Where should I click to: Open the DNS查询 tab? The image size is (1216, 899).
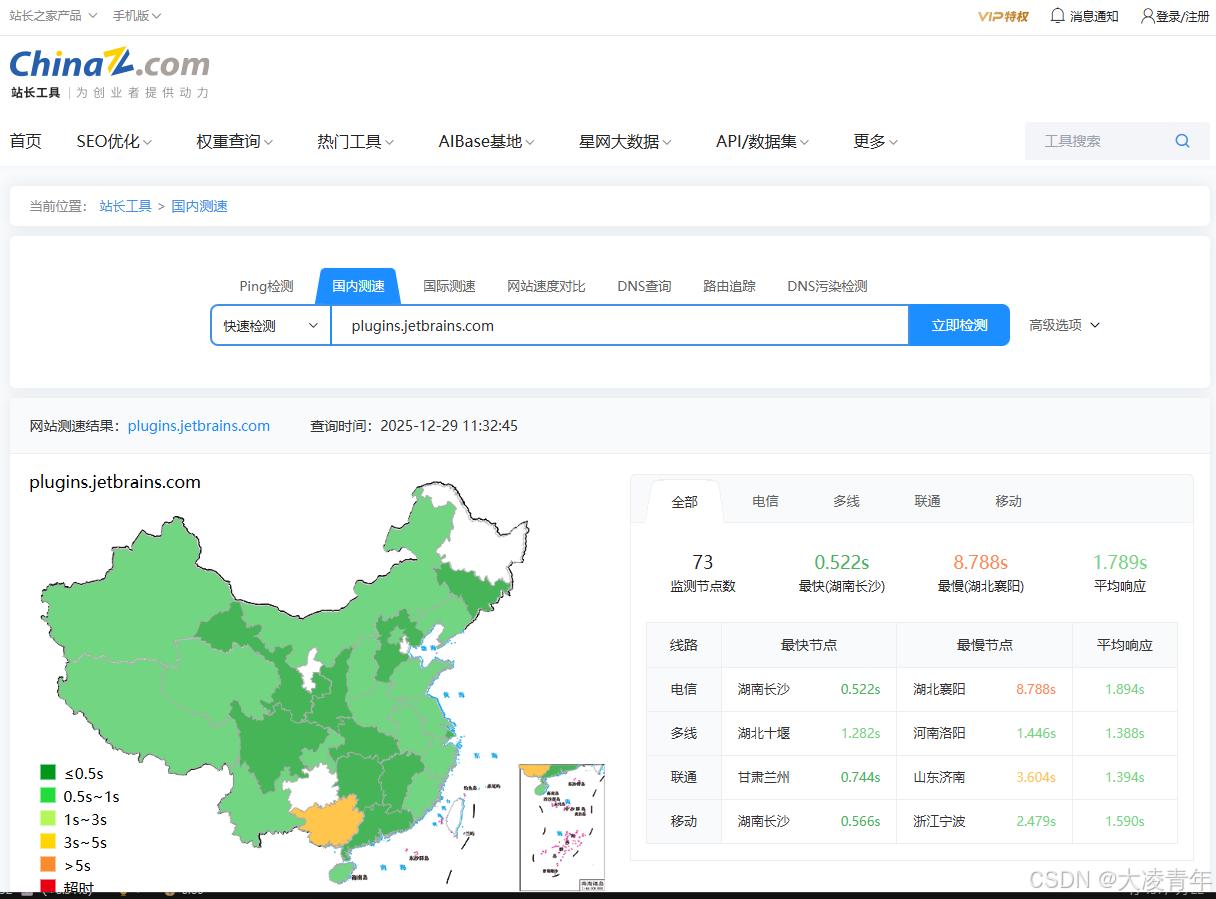click(x=644, y=285)
